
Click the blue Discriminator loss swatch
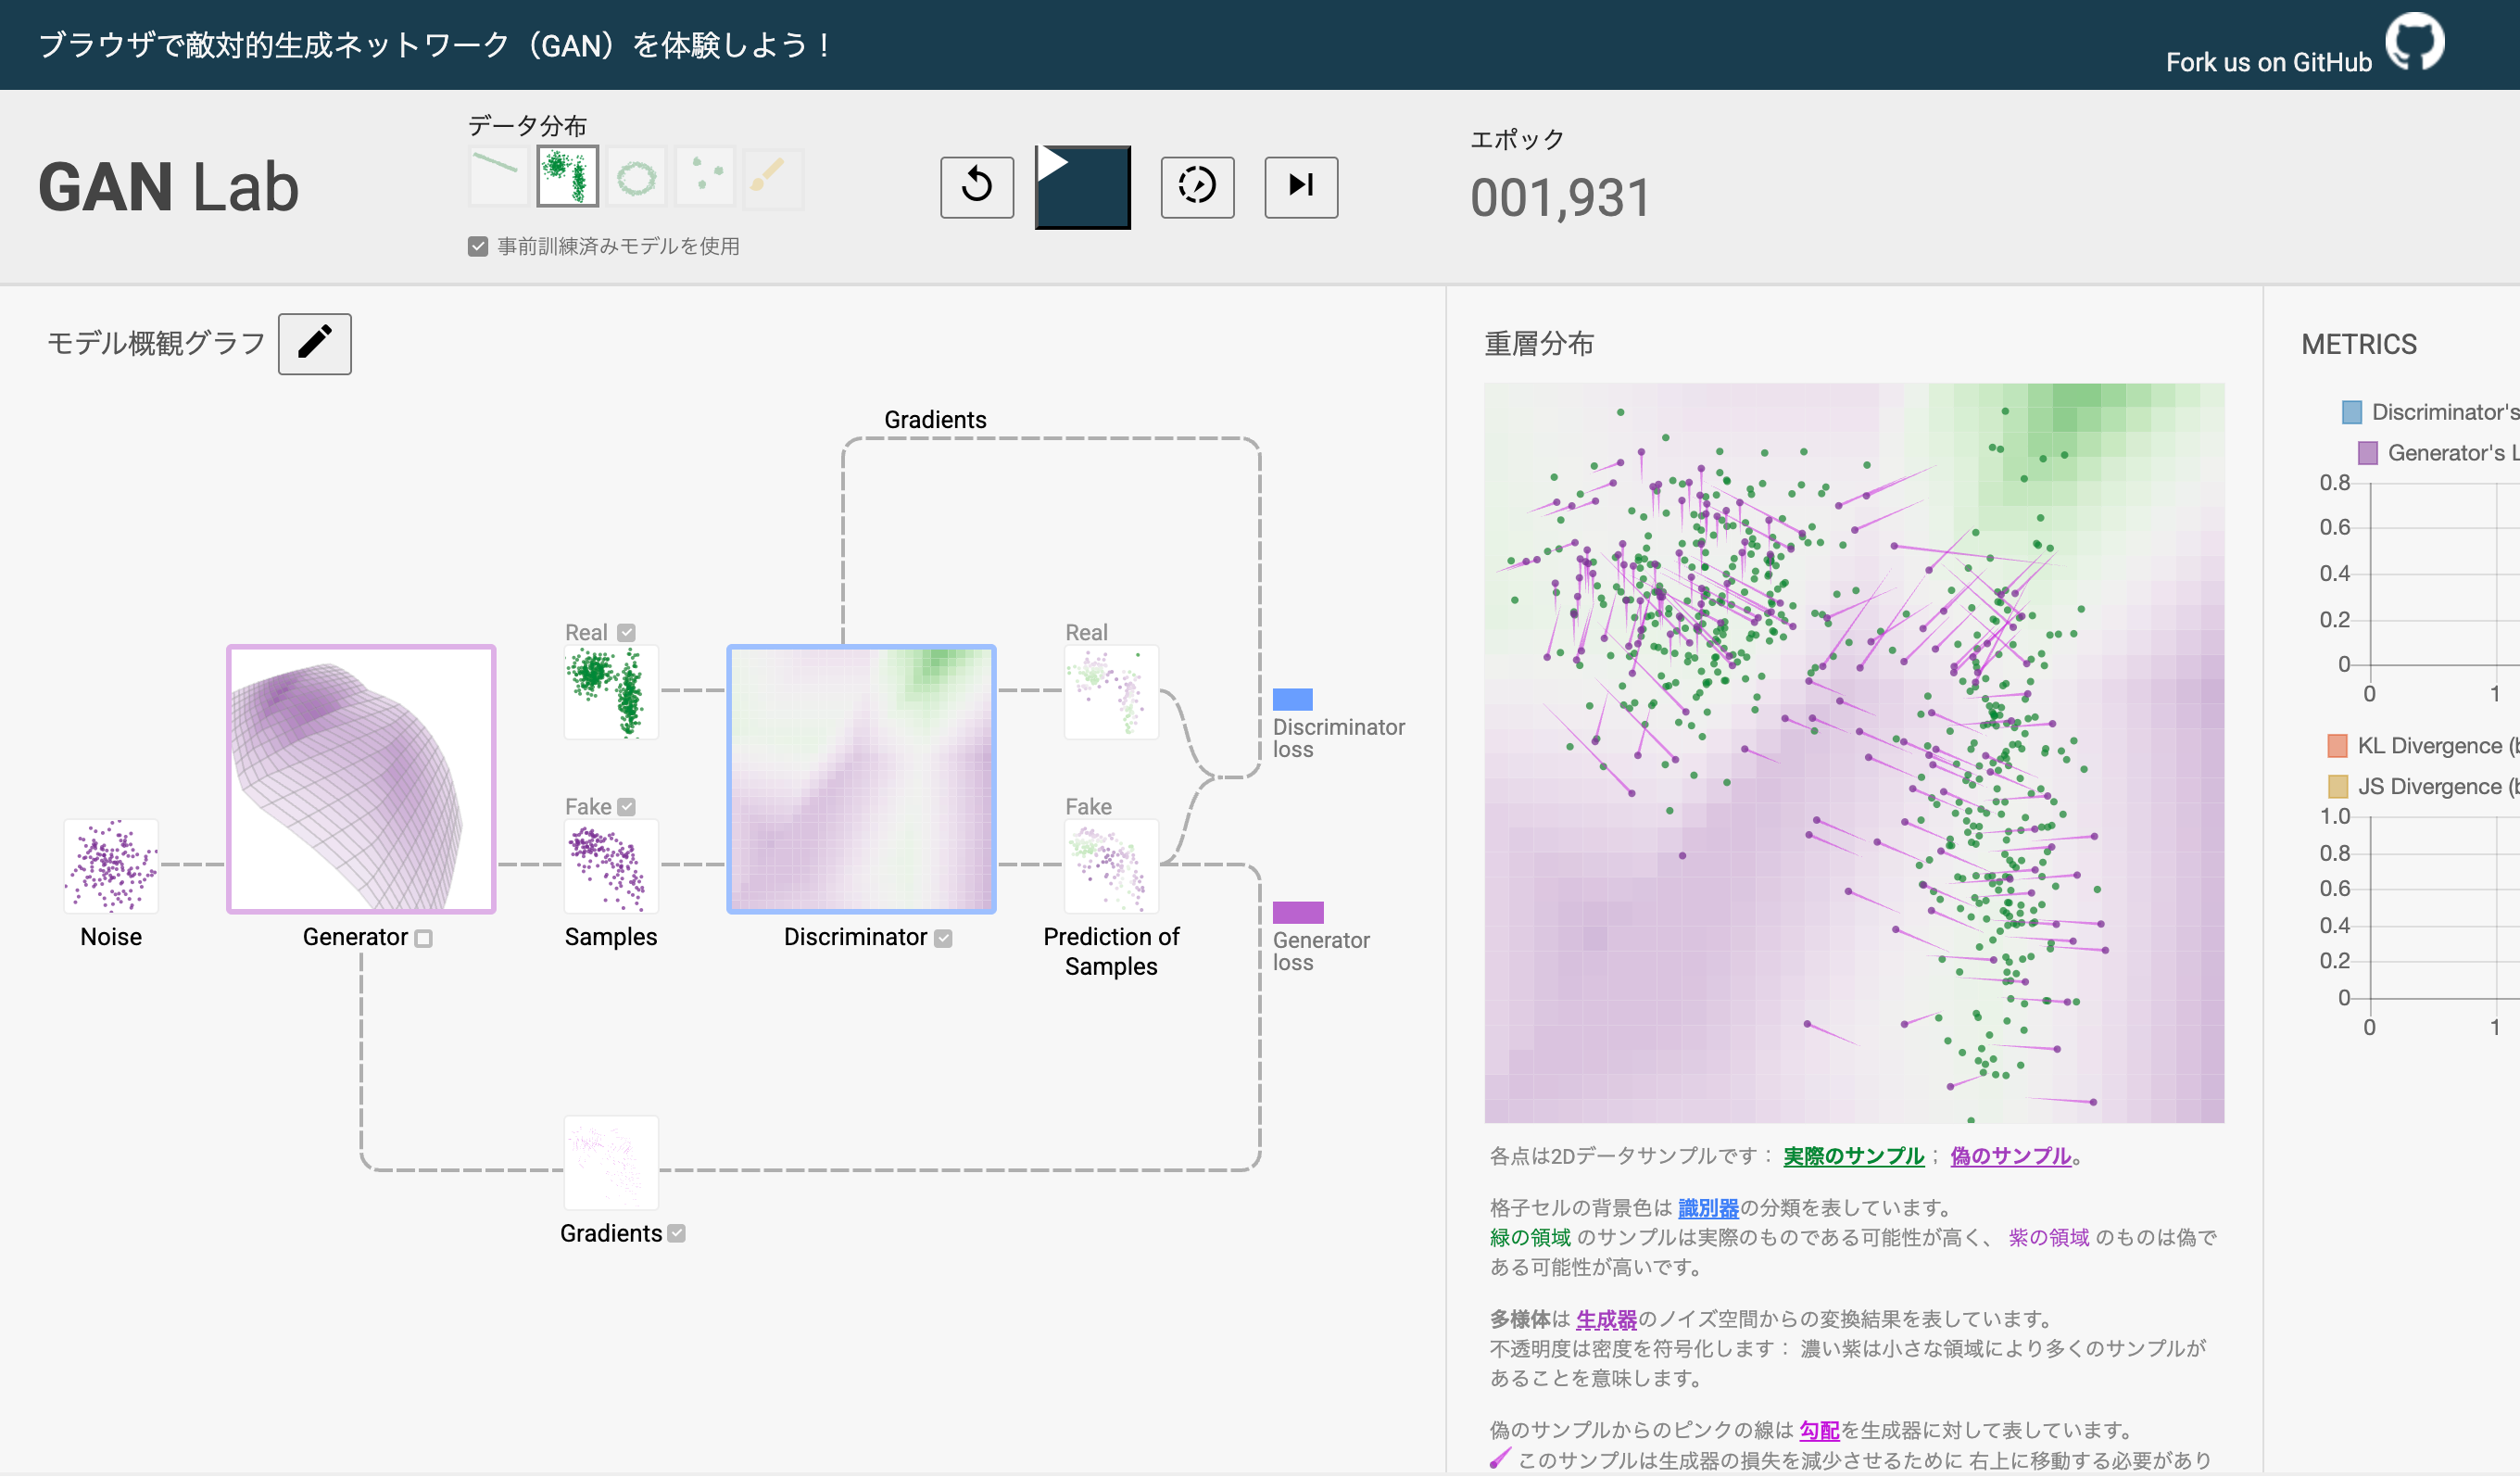[1292, 699]
